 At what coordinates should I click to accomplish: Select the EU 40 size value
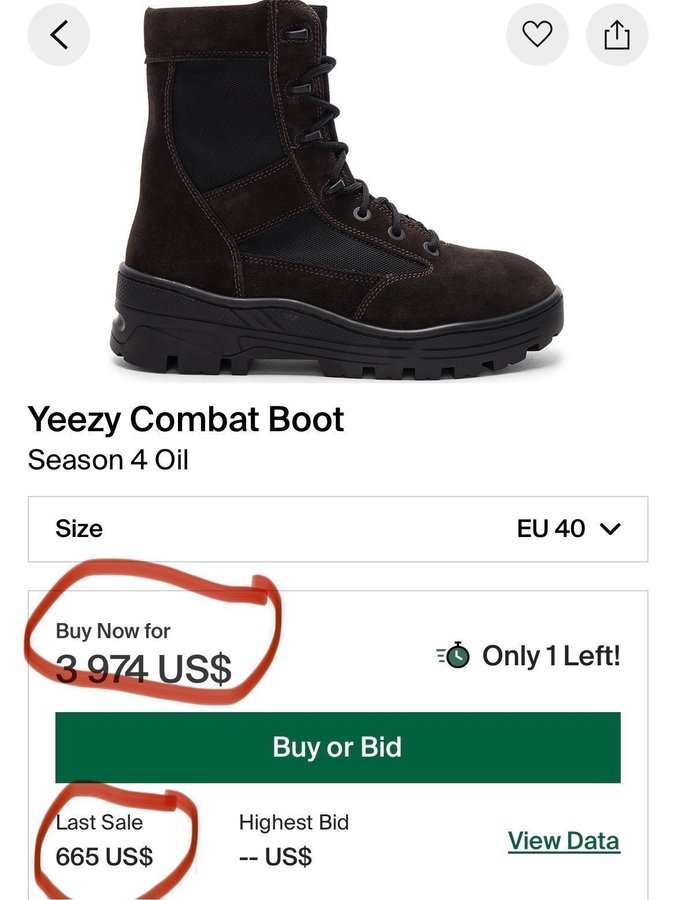pos(550,529)
